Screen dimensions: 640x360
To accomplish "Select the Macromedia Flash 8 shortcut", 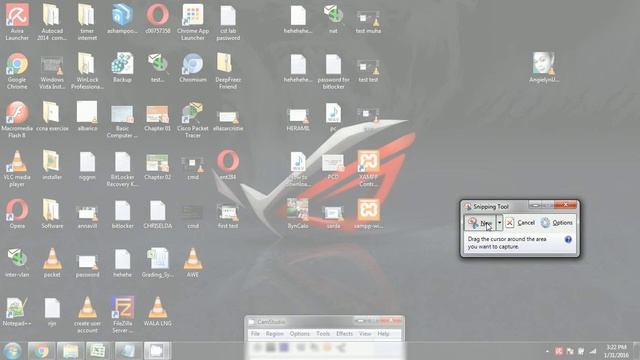I will 17,120.
